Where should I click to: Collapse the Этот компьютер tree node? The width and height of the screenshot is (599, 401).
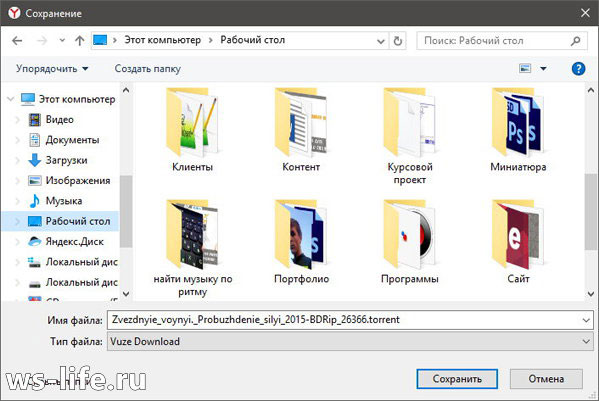pyautogui.click(x=11, y=99)
